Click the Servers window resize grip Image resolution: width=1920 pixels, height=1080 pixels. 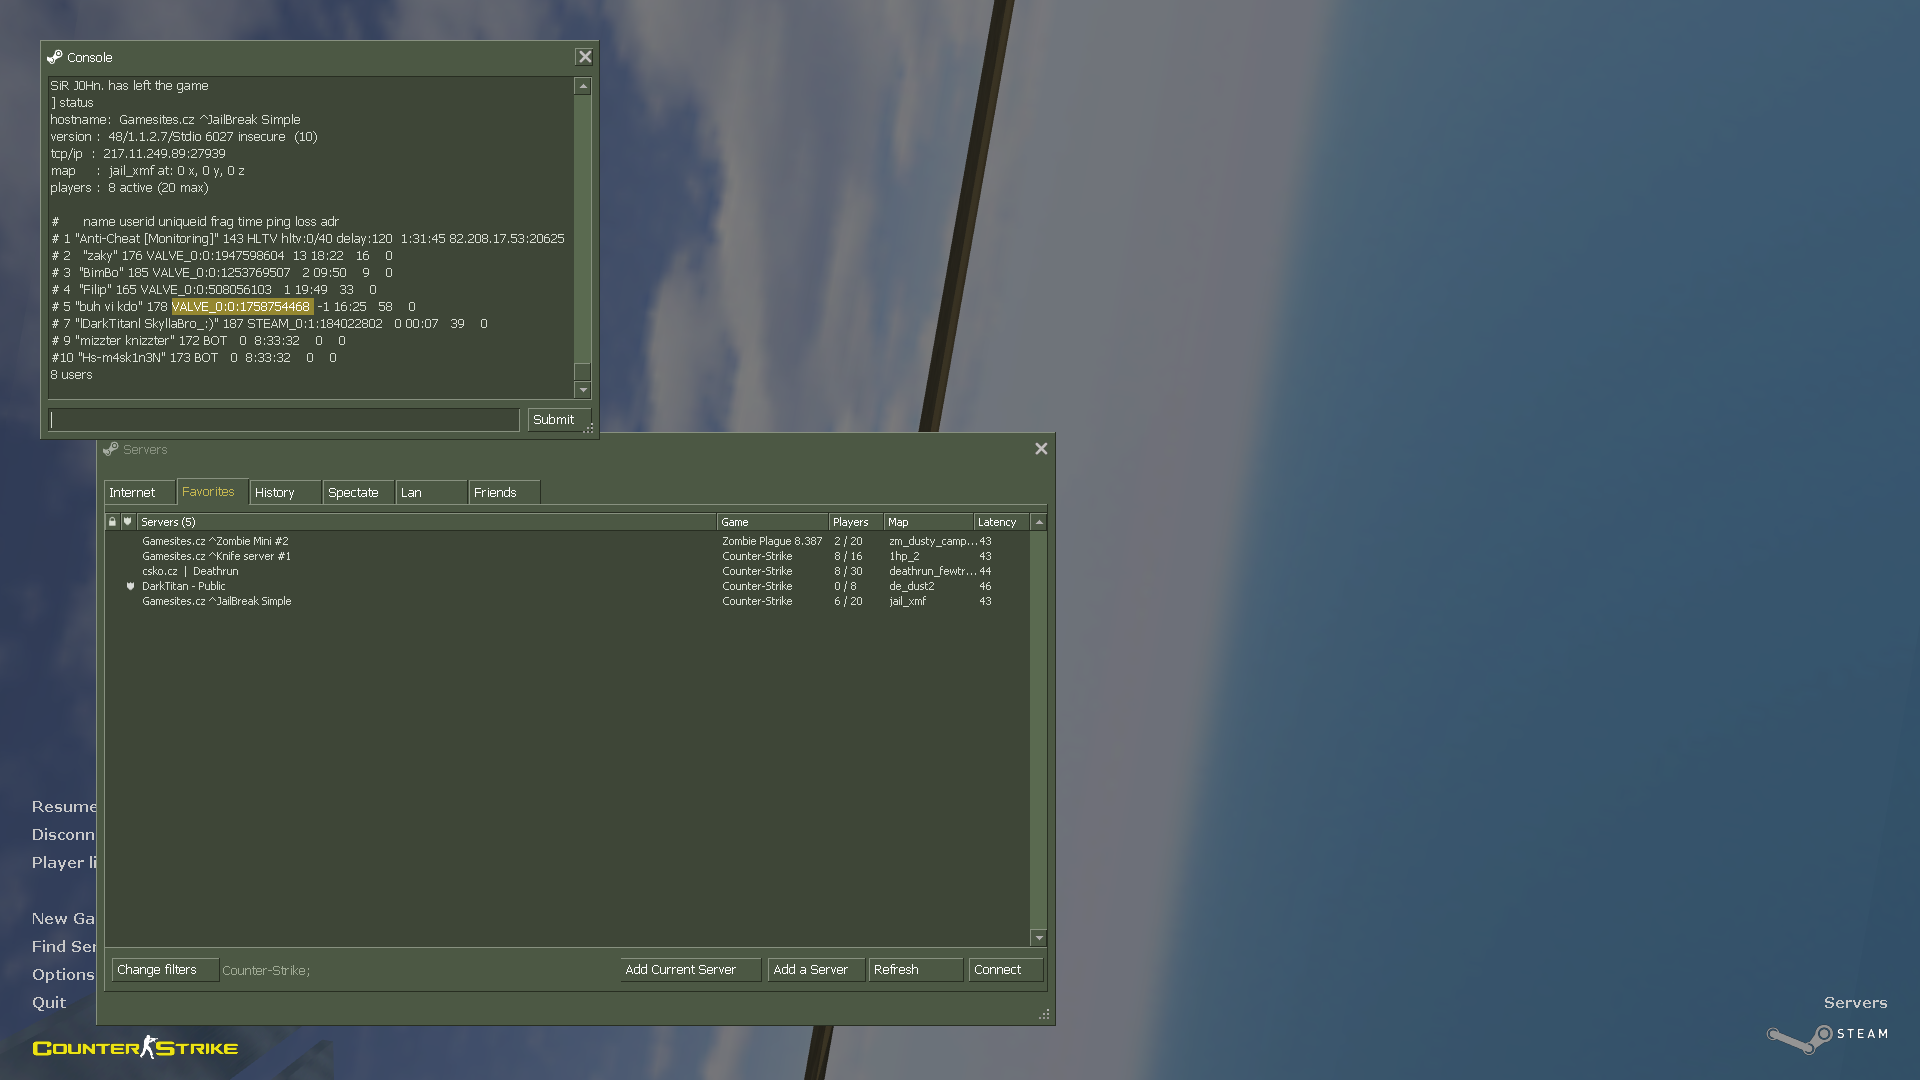pyautogui.click(x=1044, y=1014)
